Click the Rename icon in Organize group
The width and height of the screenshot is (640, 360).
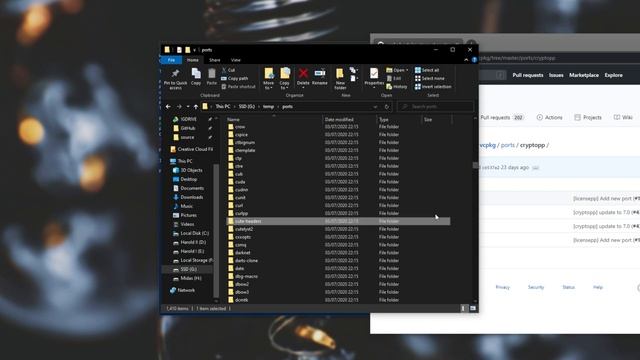[x=320, y=73]
